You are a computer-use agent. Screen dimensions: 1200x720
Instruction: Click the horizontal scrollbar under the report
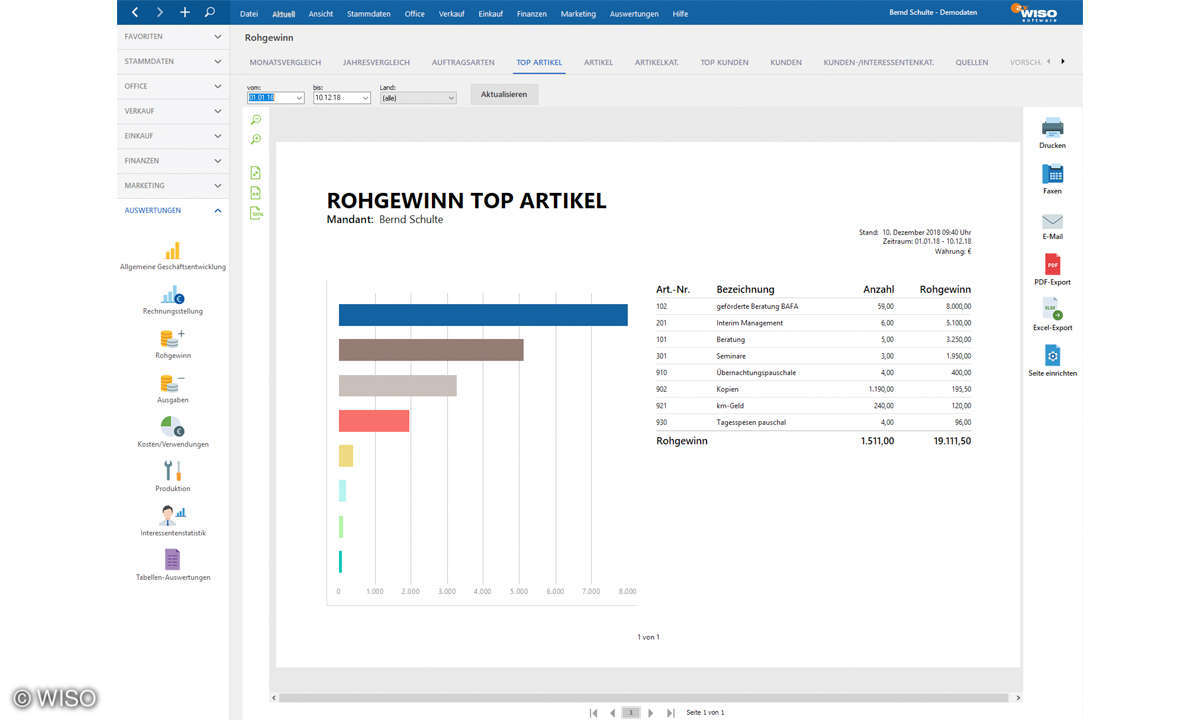coord(646,697)
